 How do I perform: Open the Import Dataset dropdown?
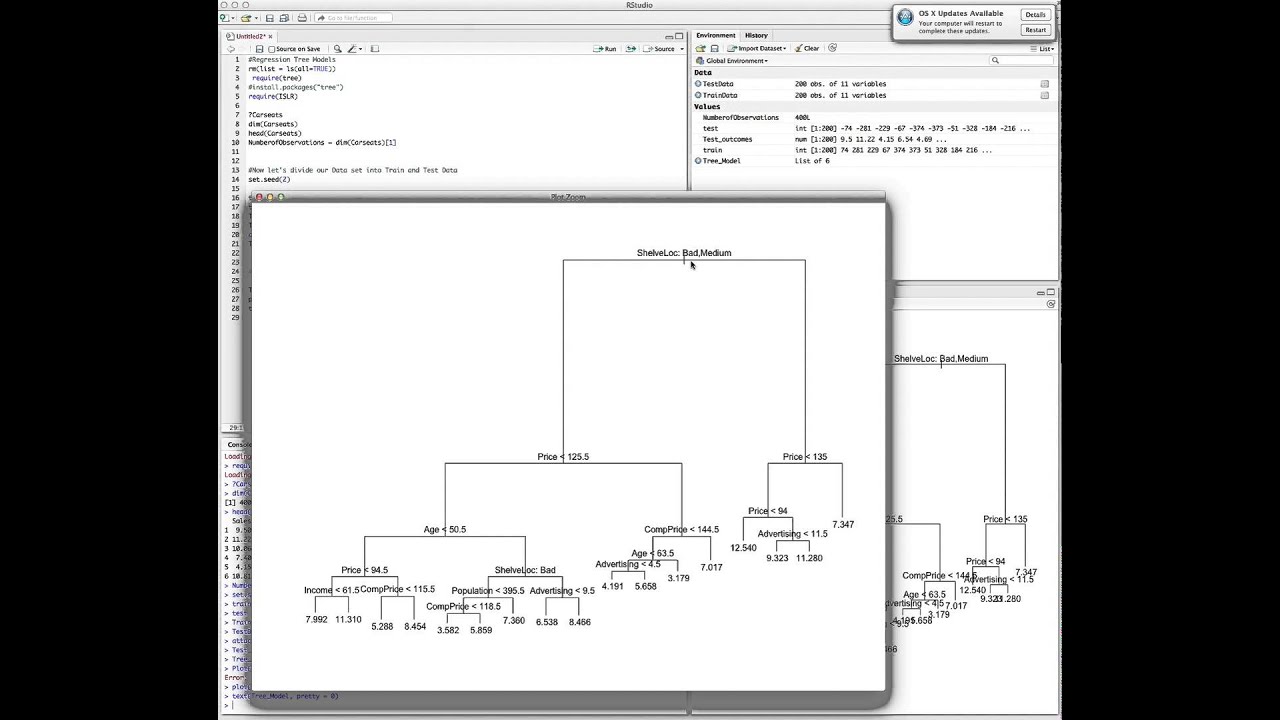(x=757, y=48)
